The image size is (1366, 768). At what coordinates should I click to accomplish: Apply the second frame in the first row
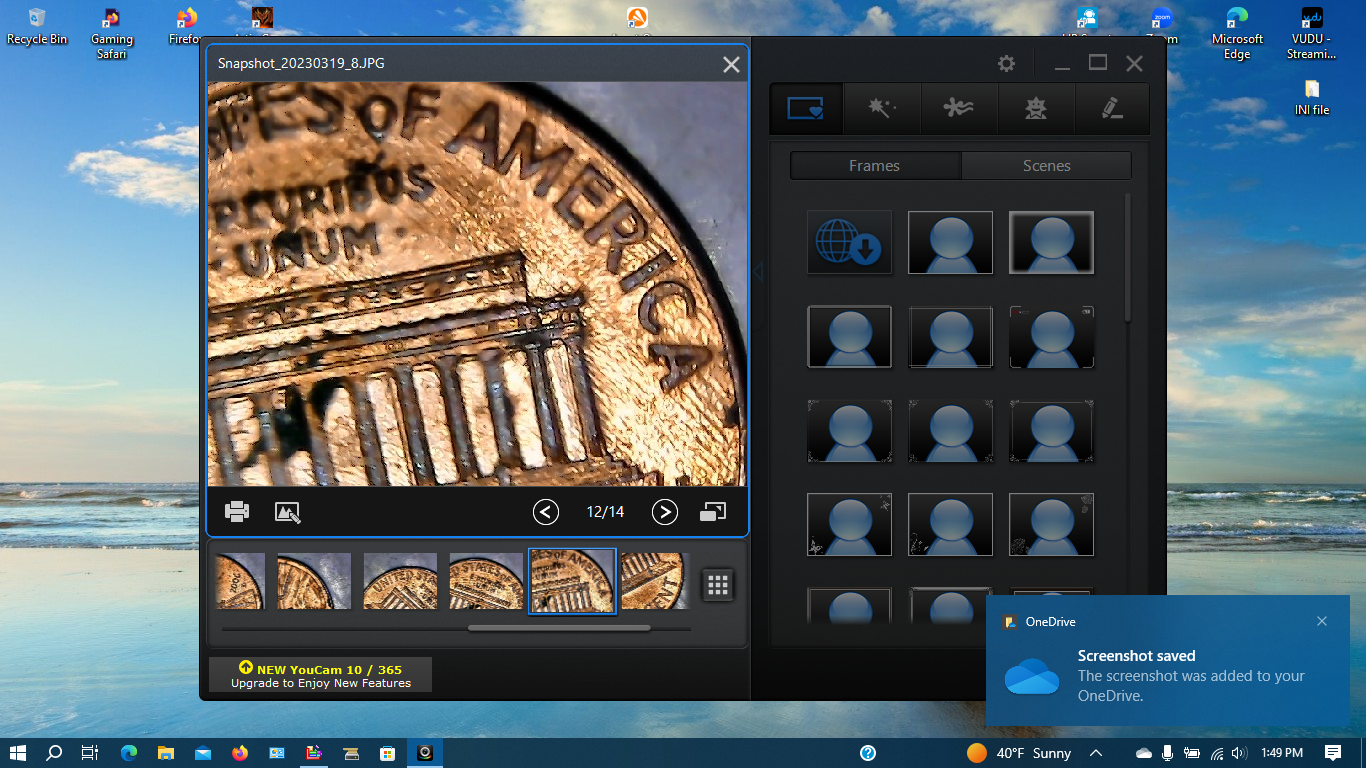[x=951, y=242]
